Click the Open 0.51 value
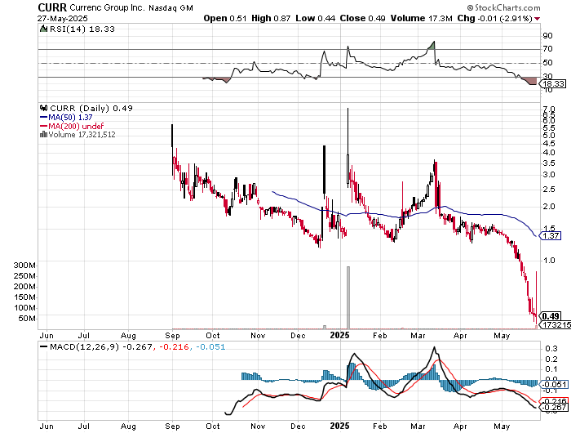 (225, 18)
